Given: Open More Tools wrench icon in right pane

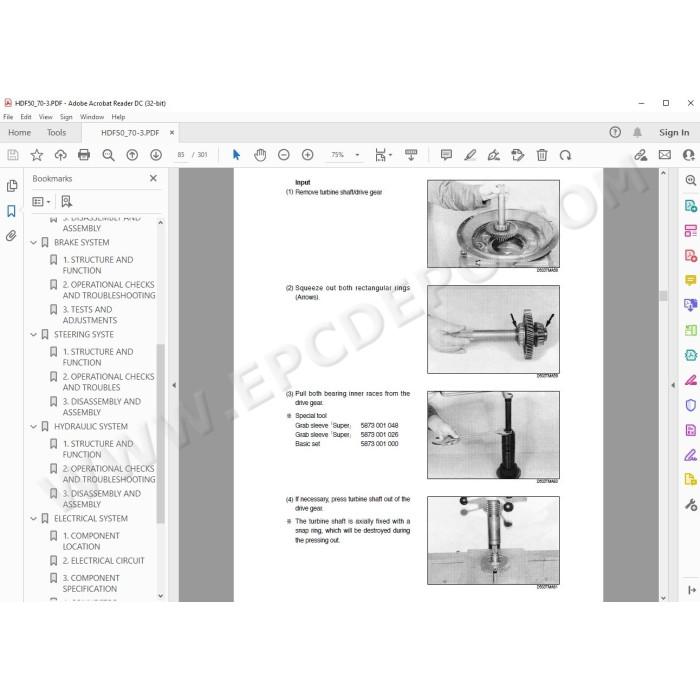Looking at the screenshot, I should tap(690, 504).
